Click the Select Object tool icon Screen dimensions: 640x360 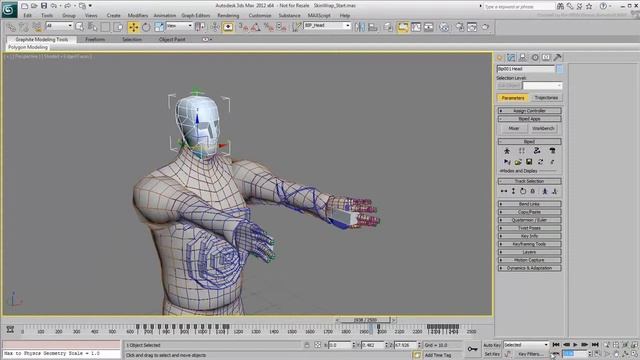80,27
